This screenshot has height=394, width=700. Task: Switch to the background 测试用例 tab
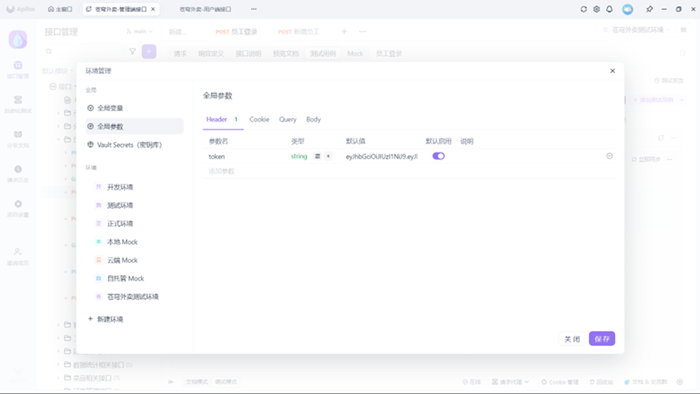pyautogui.click(x=323, y=54)
